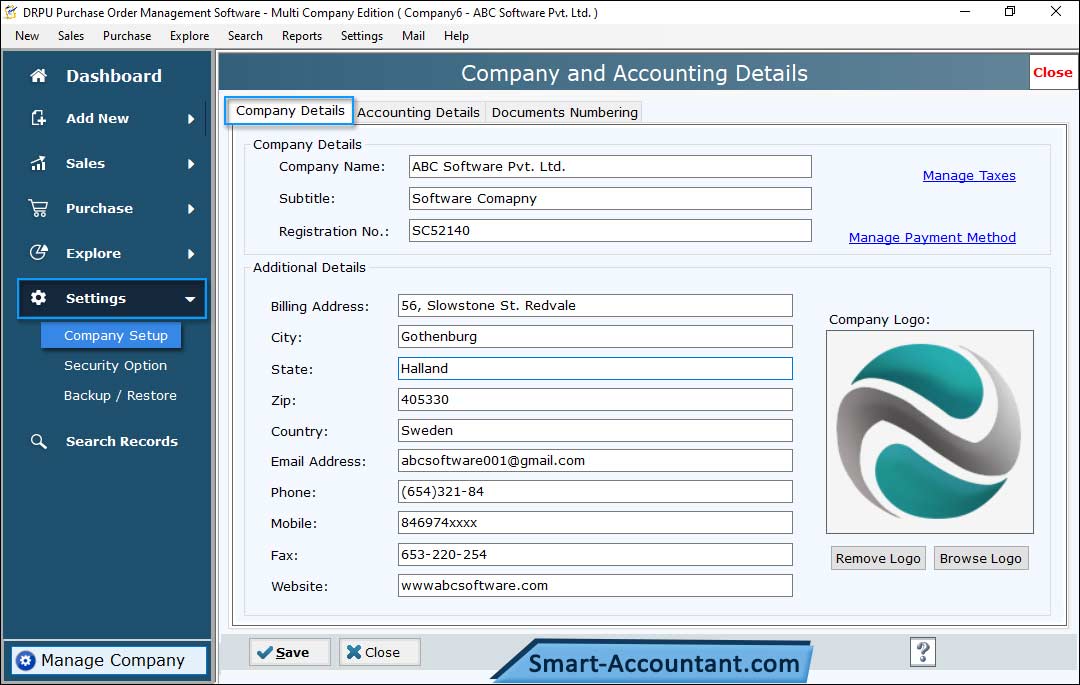Viewport: 1080px width, 685px height.
Task: Open Backup / Restore option
Action: (120, 395)
